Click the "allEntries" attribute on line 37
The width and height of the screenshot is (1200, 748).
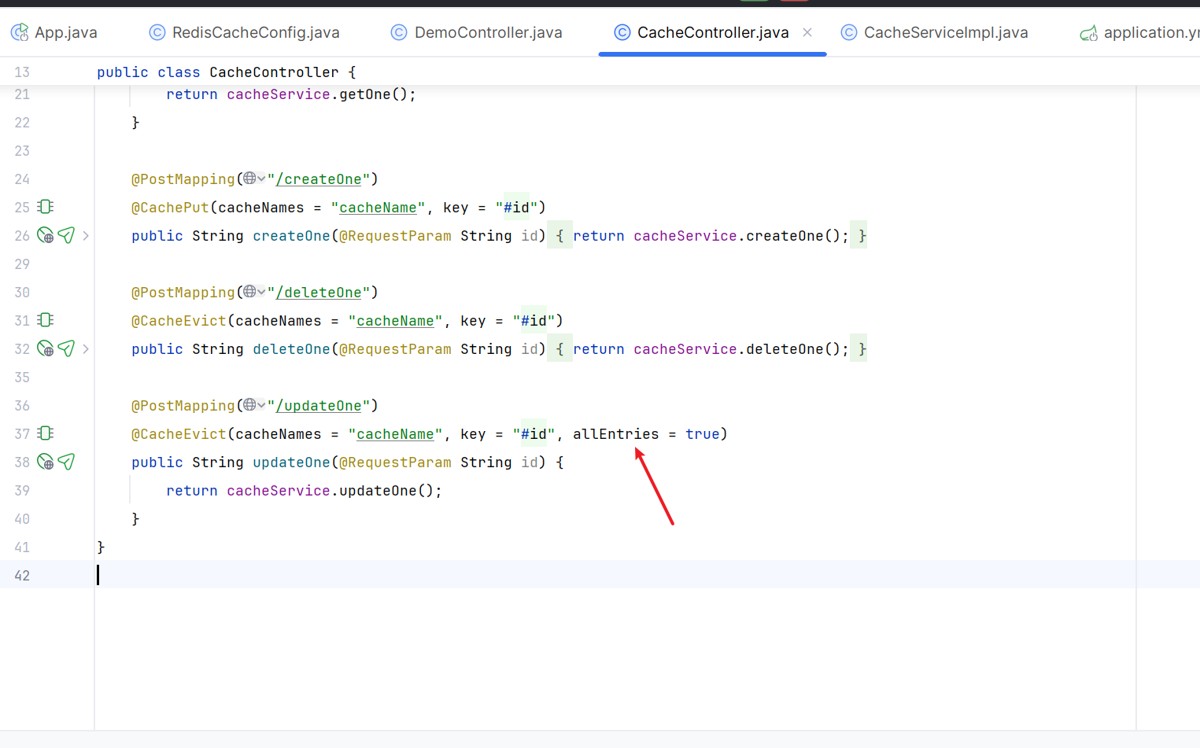(x=616, y=433)
